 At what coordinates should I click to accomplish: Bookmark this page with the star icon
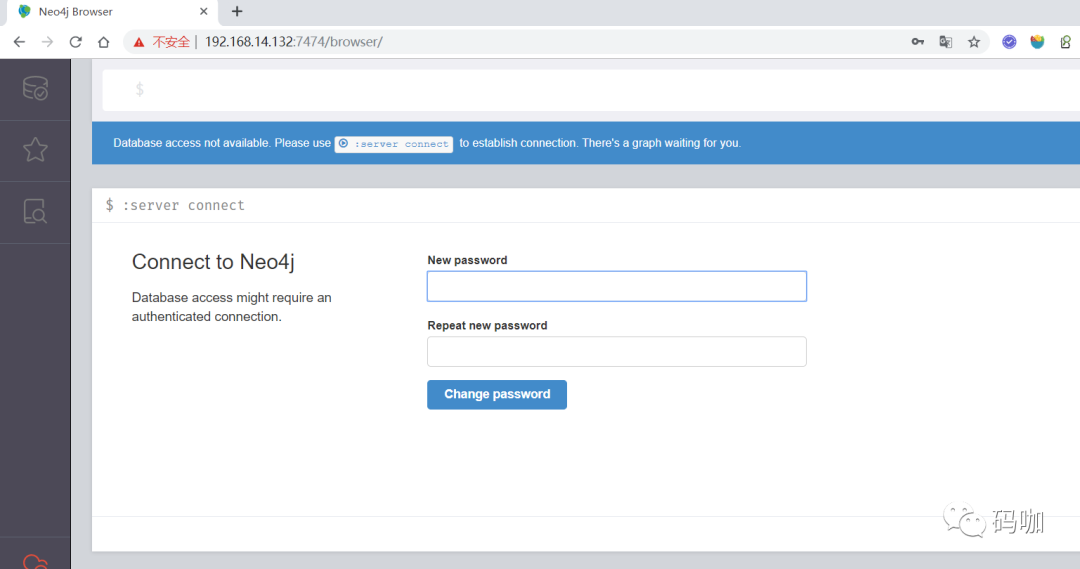click(x=974, y=42)
